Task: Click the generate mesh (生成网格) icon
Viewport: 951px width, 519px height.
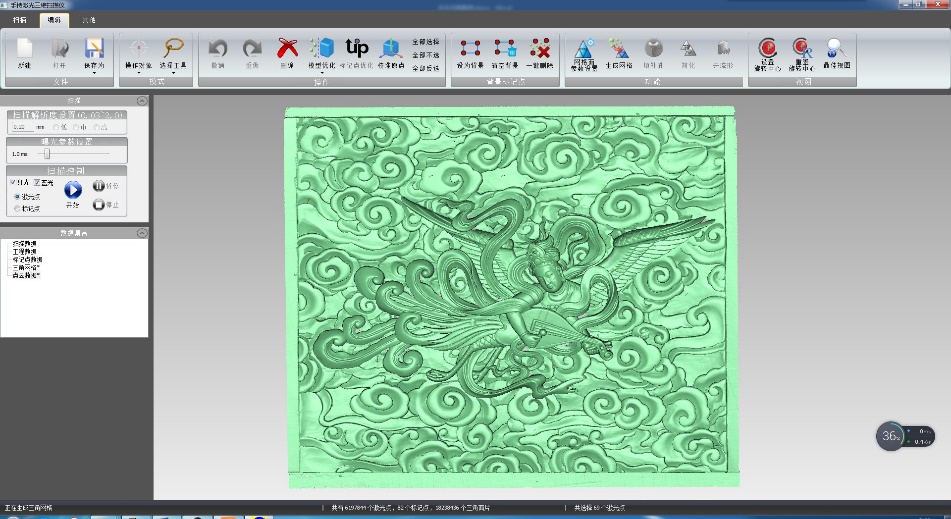Action: [619, 48]
